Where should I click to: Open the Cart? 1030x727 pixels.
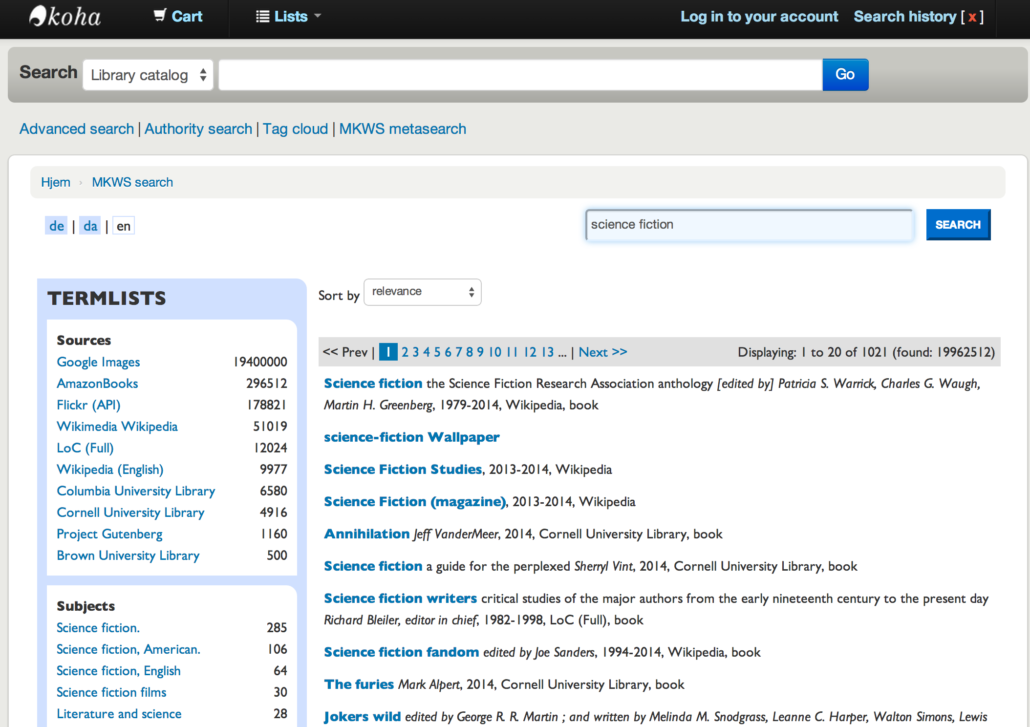(177, 16)
